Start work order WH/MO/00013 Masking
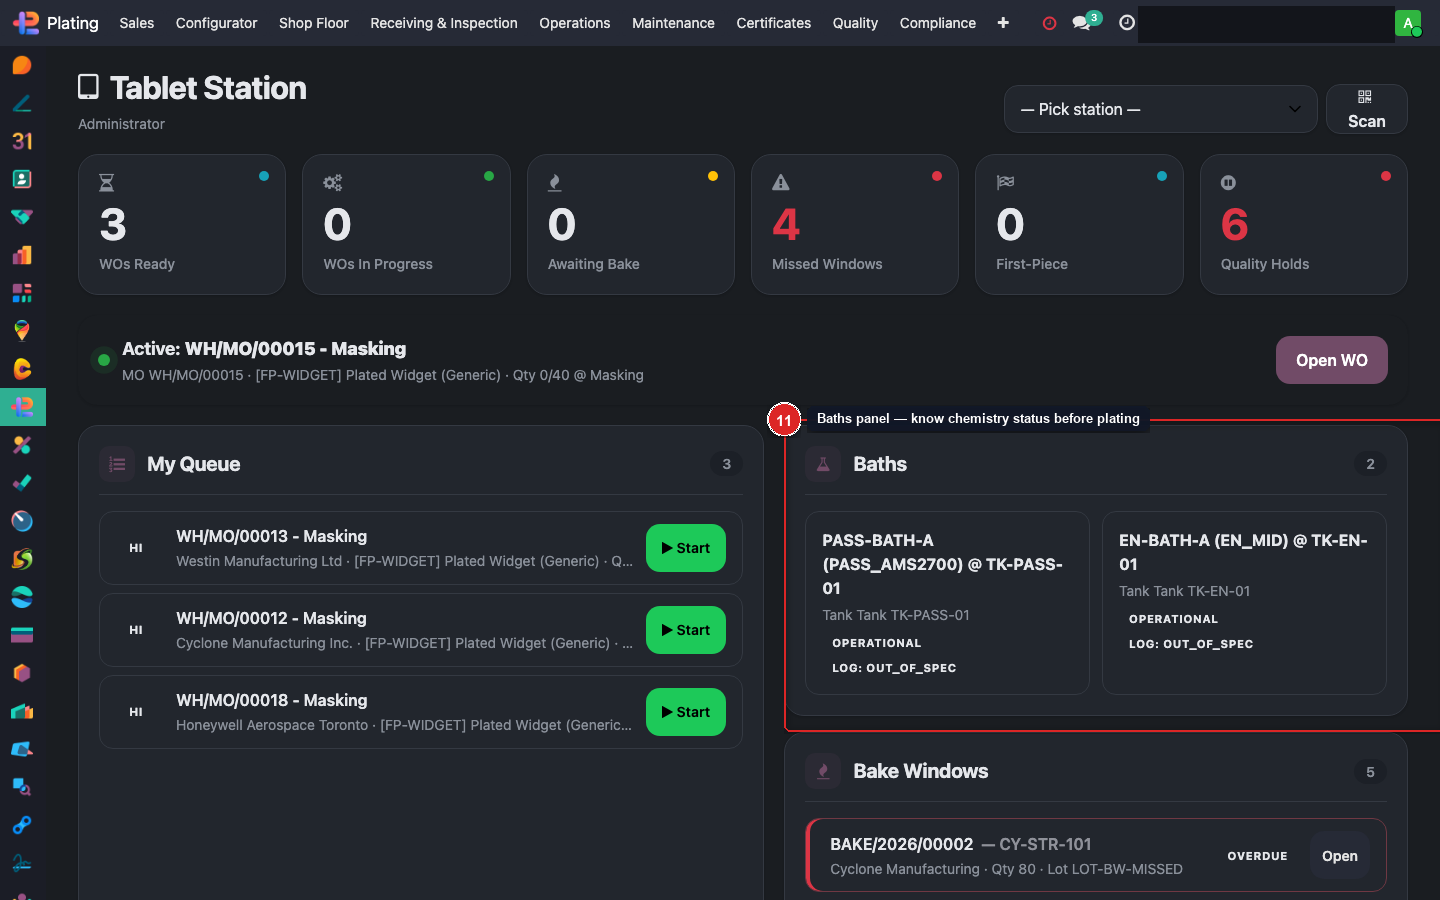Screen dimensions: 1440x900 [685, 548]
